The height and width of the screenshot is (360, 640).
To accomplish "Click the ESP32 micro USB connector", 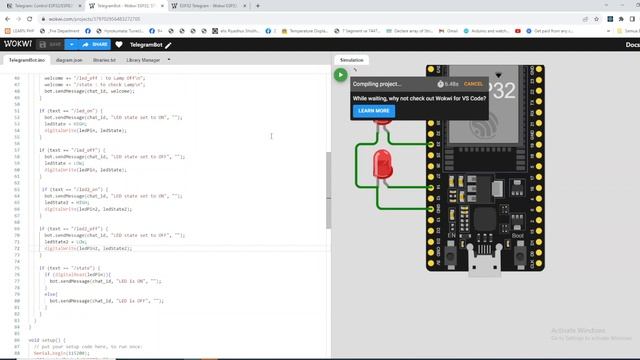I will tap(484, 260).
